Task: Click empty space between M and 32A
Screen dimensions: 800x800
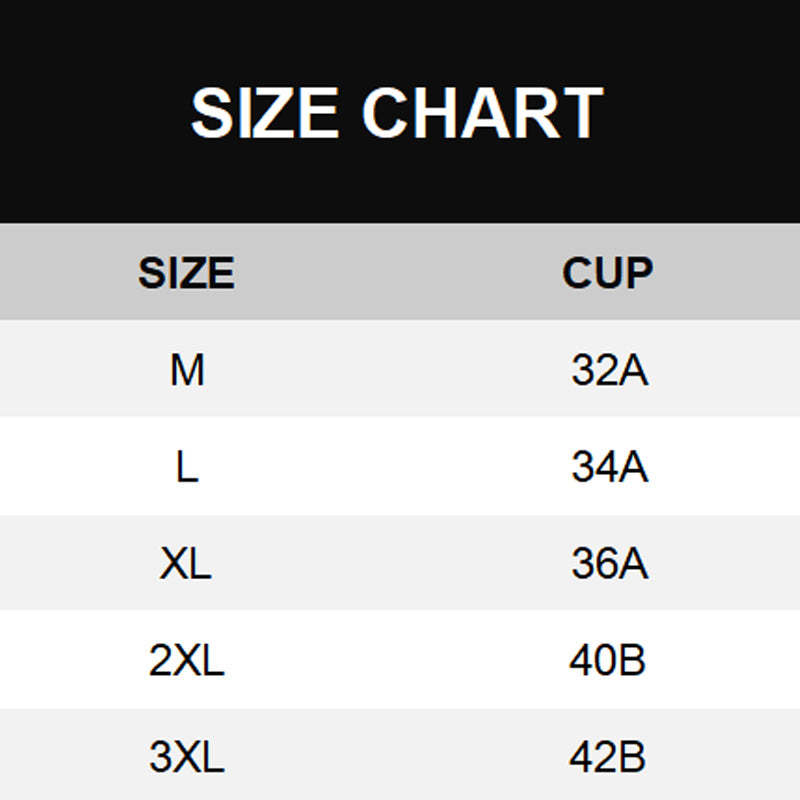Action: (x=400, y=371)
